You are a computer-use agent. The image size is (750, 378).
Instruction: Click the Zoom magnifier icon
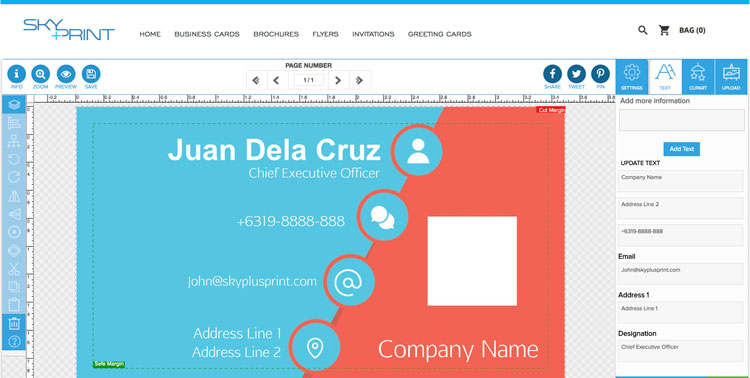click(x=41, y=74)
